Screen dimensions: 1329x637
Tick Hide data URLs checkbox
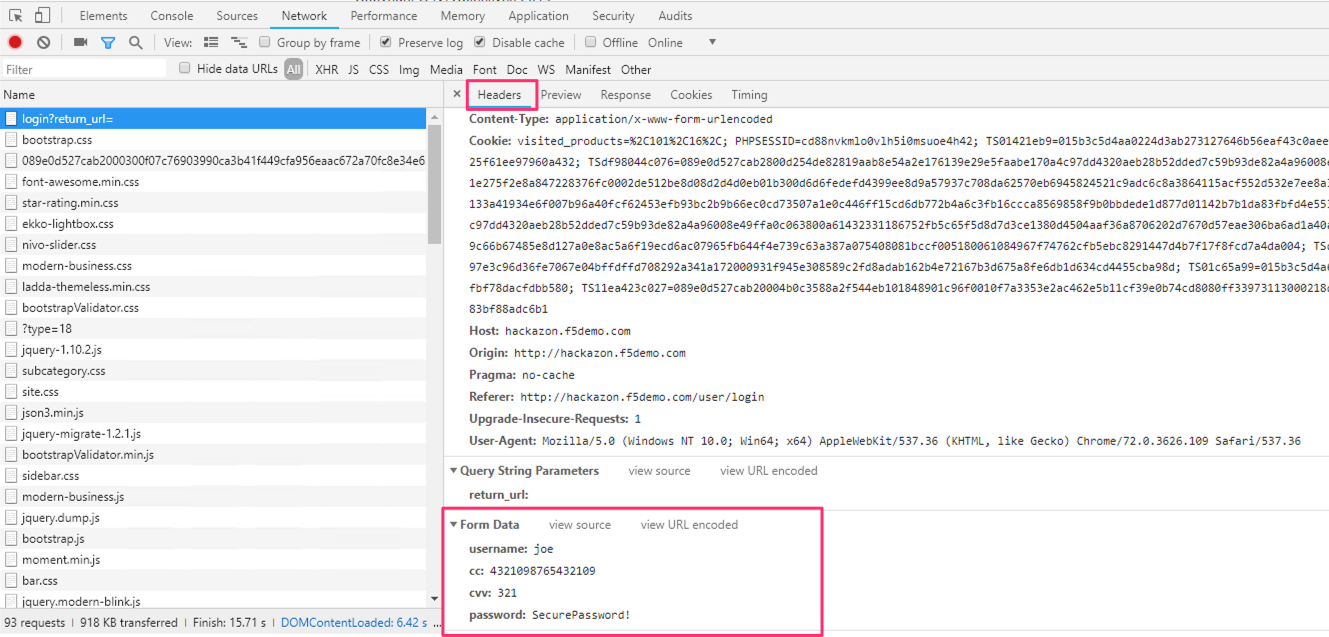point(185,68)
